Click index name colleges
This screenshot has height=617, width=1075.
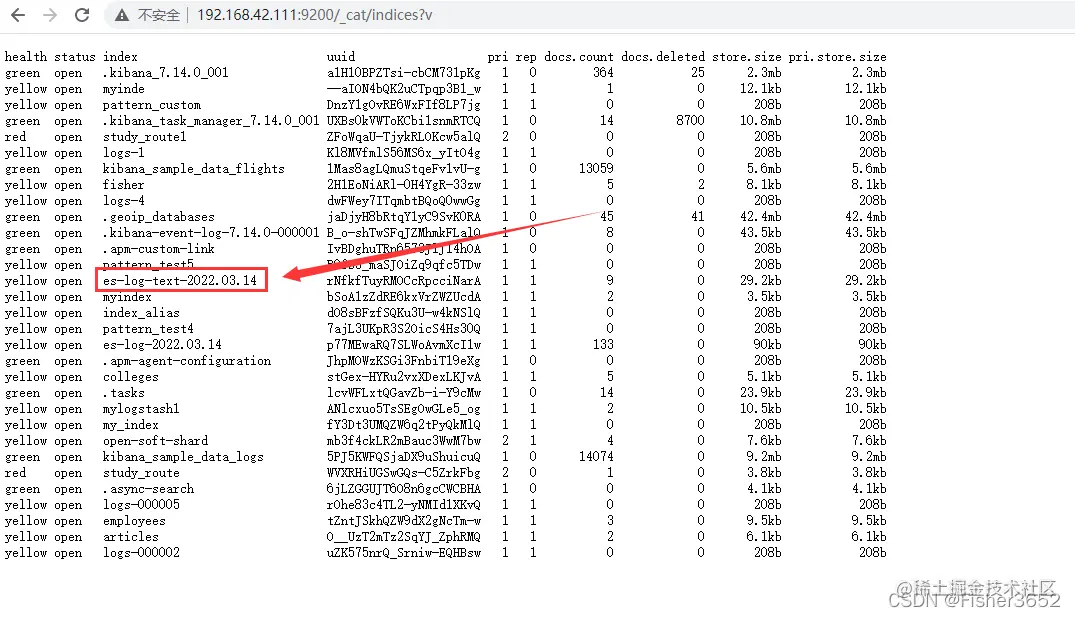click(x=130, y=376)
